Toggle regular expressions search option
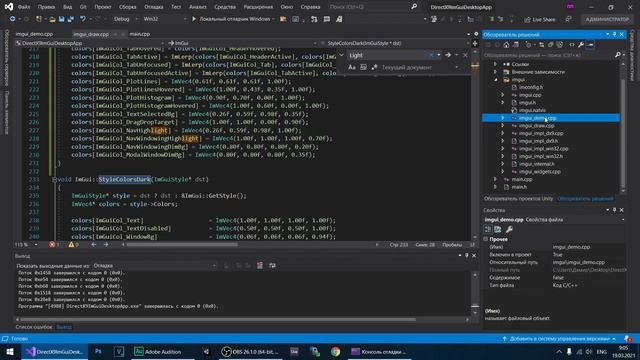The image size is (640, 360). [374, 67]
